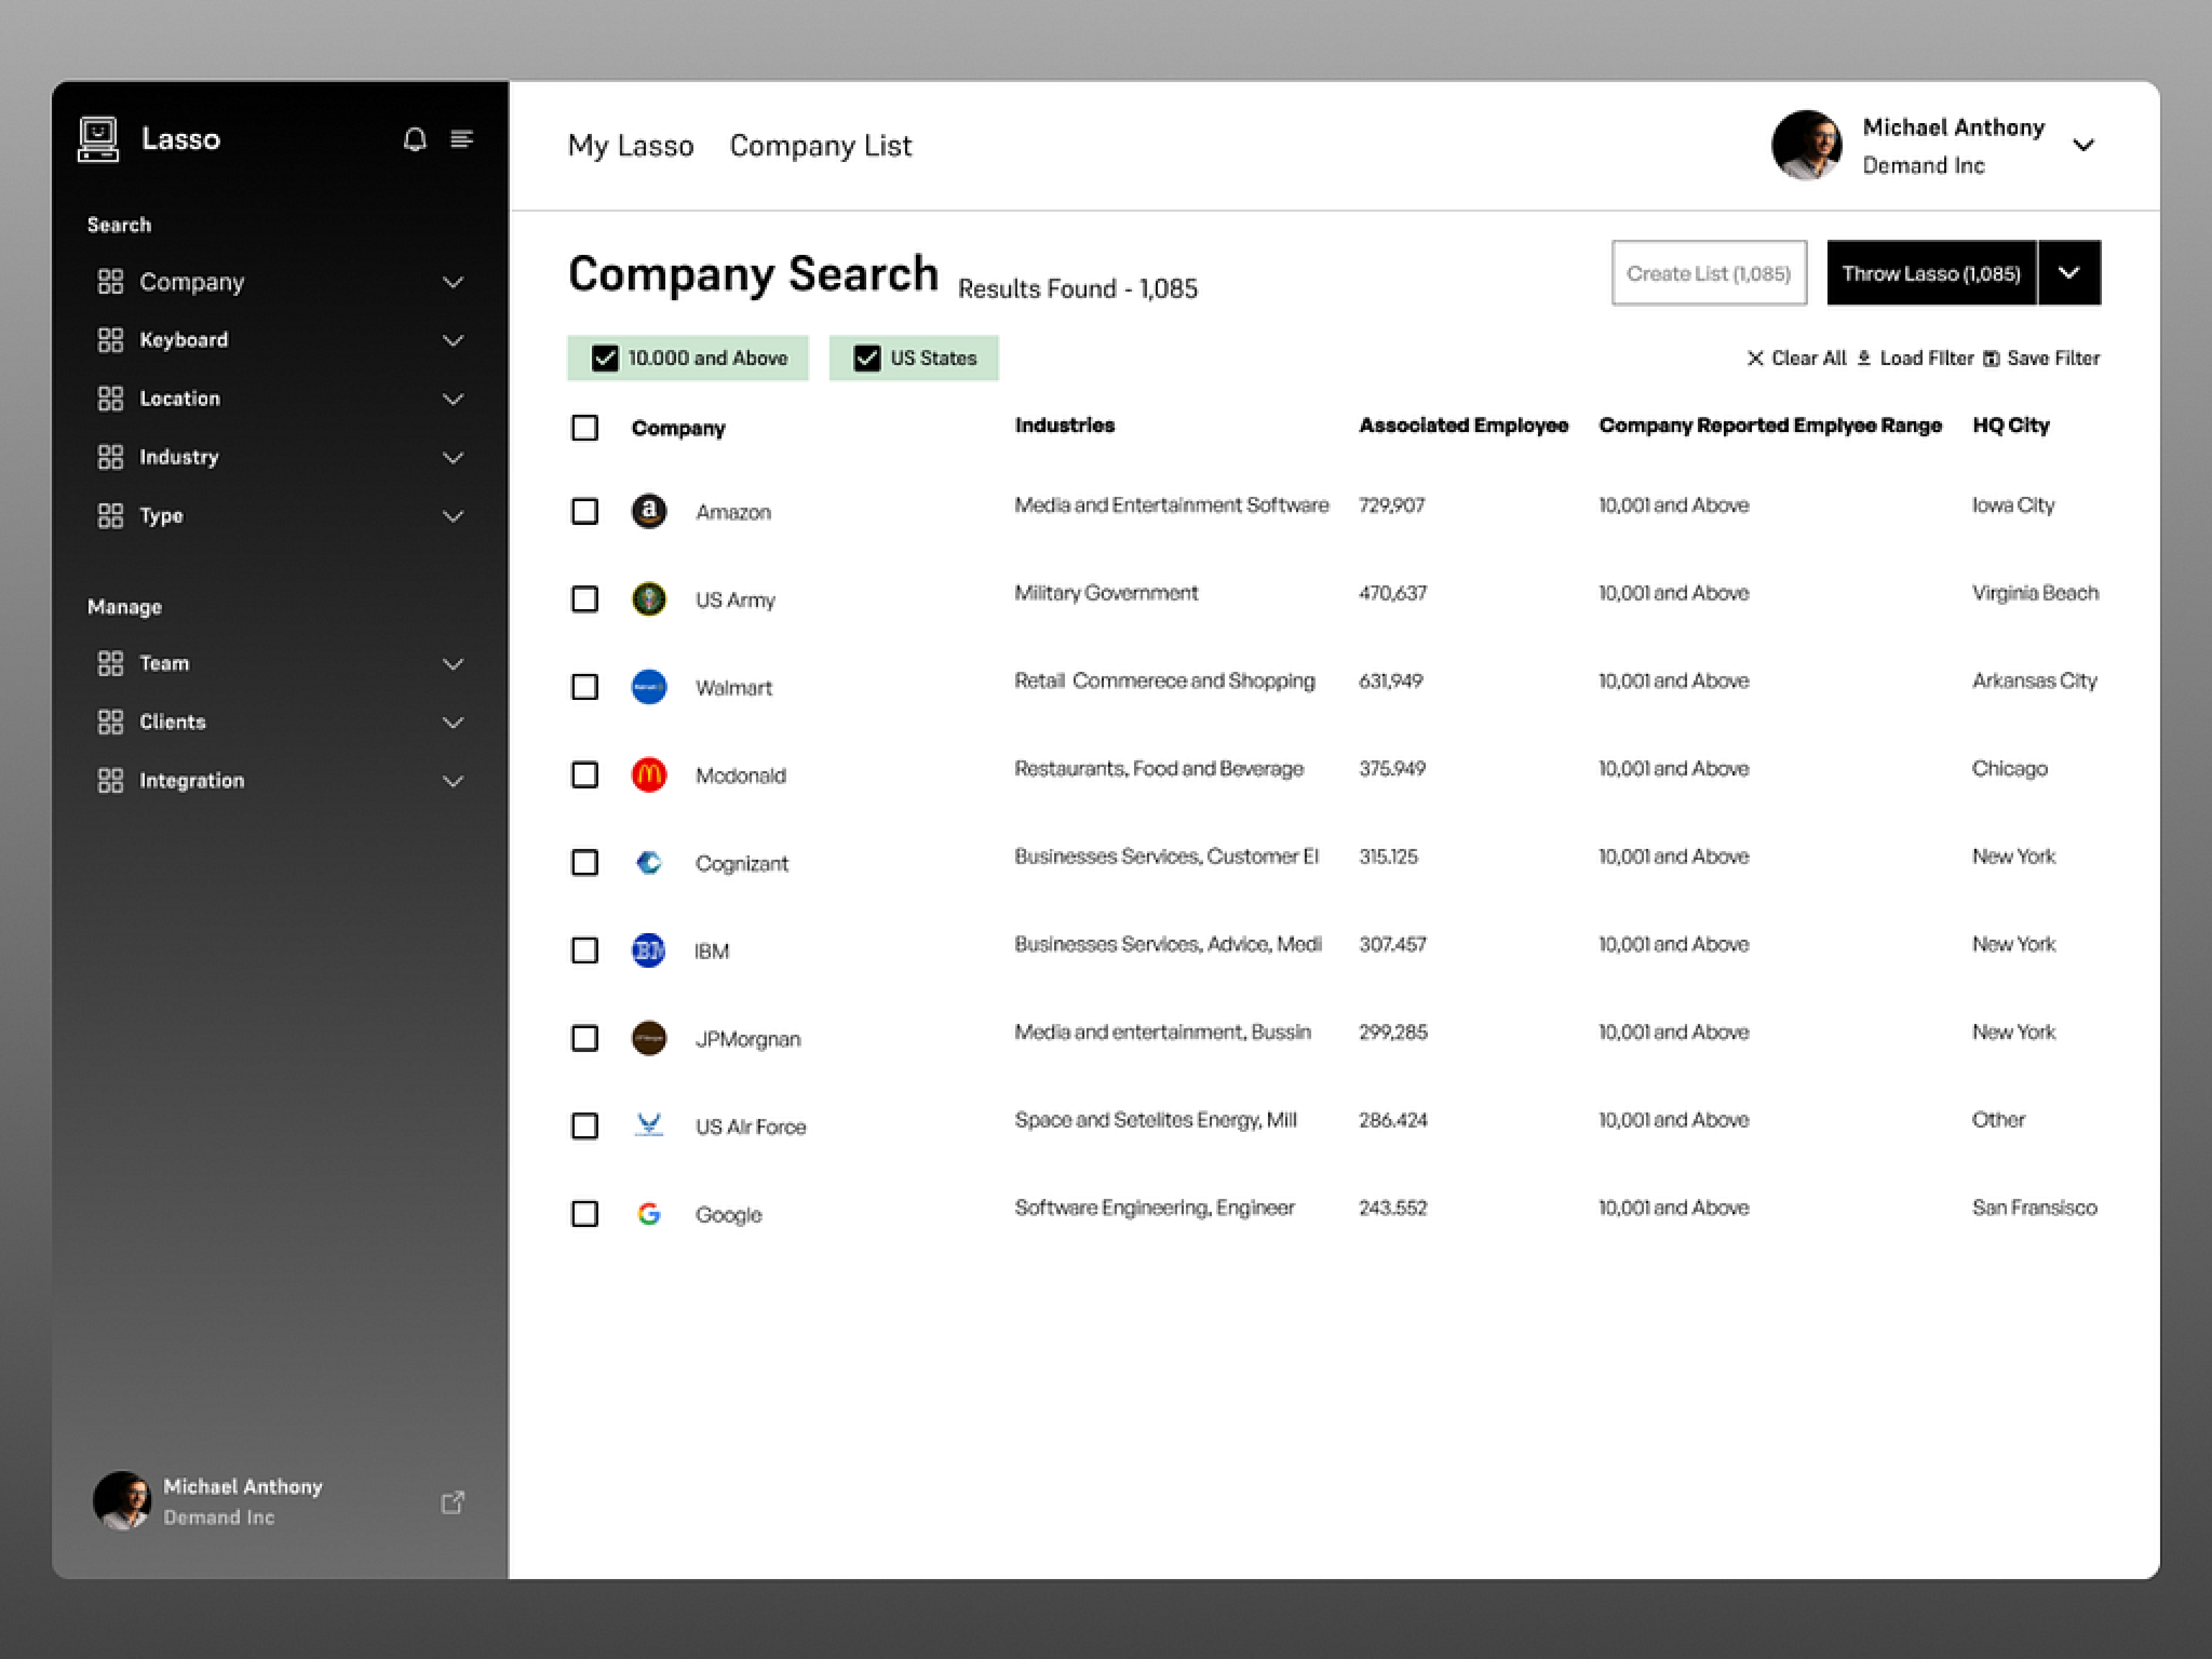Click the grid icon beside Clients

coord(110,722)
